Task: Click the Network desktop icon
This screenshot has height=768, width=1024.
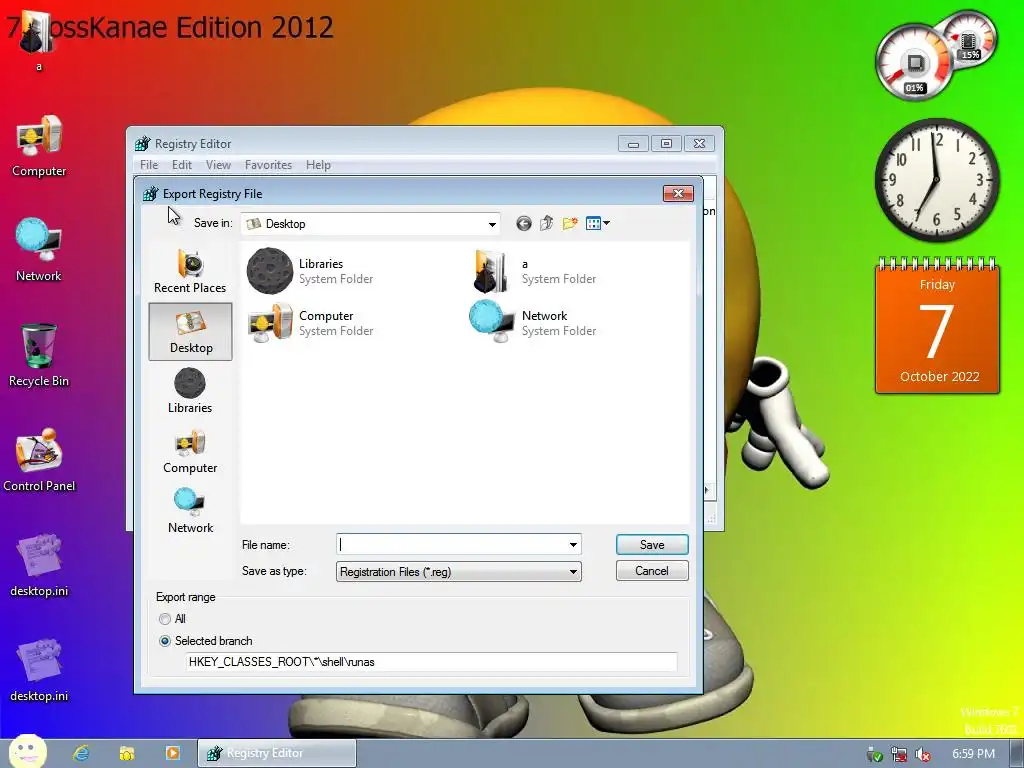Action: [x=39, y=251]
